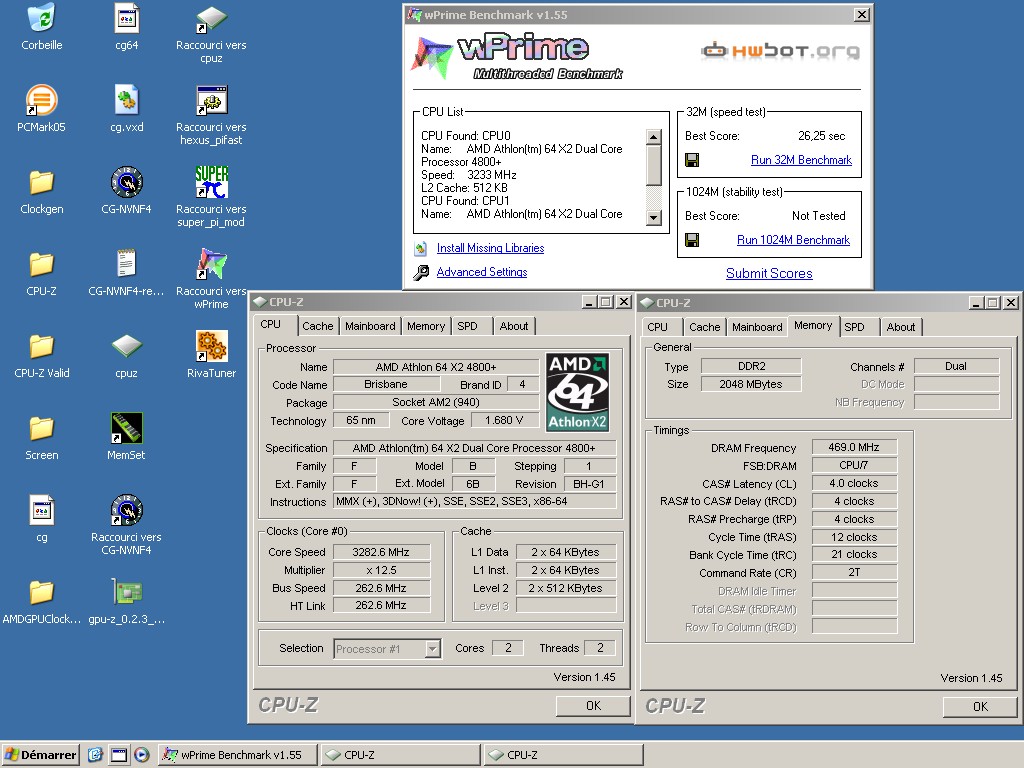This screenshot has height=768, width=1024.
Task: Launch the cpuz desktop executable
Action: (126, 347)
